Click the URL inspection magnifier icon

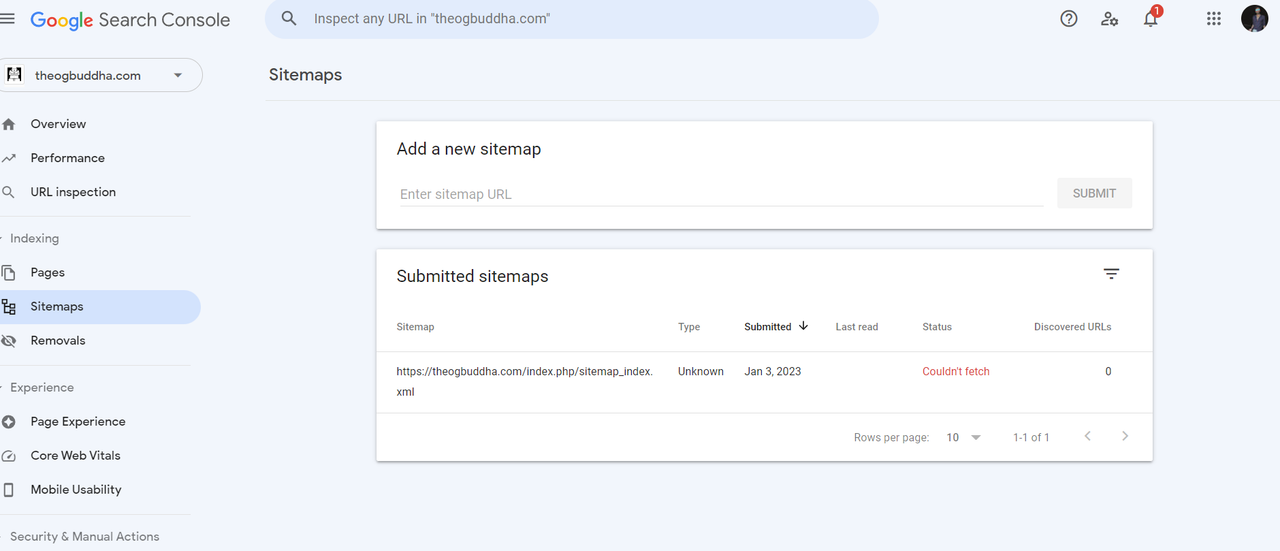(9, 192)
